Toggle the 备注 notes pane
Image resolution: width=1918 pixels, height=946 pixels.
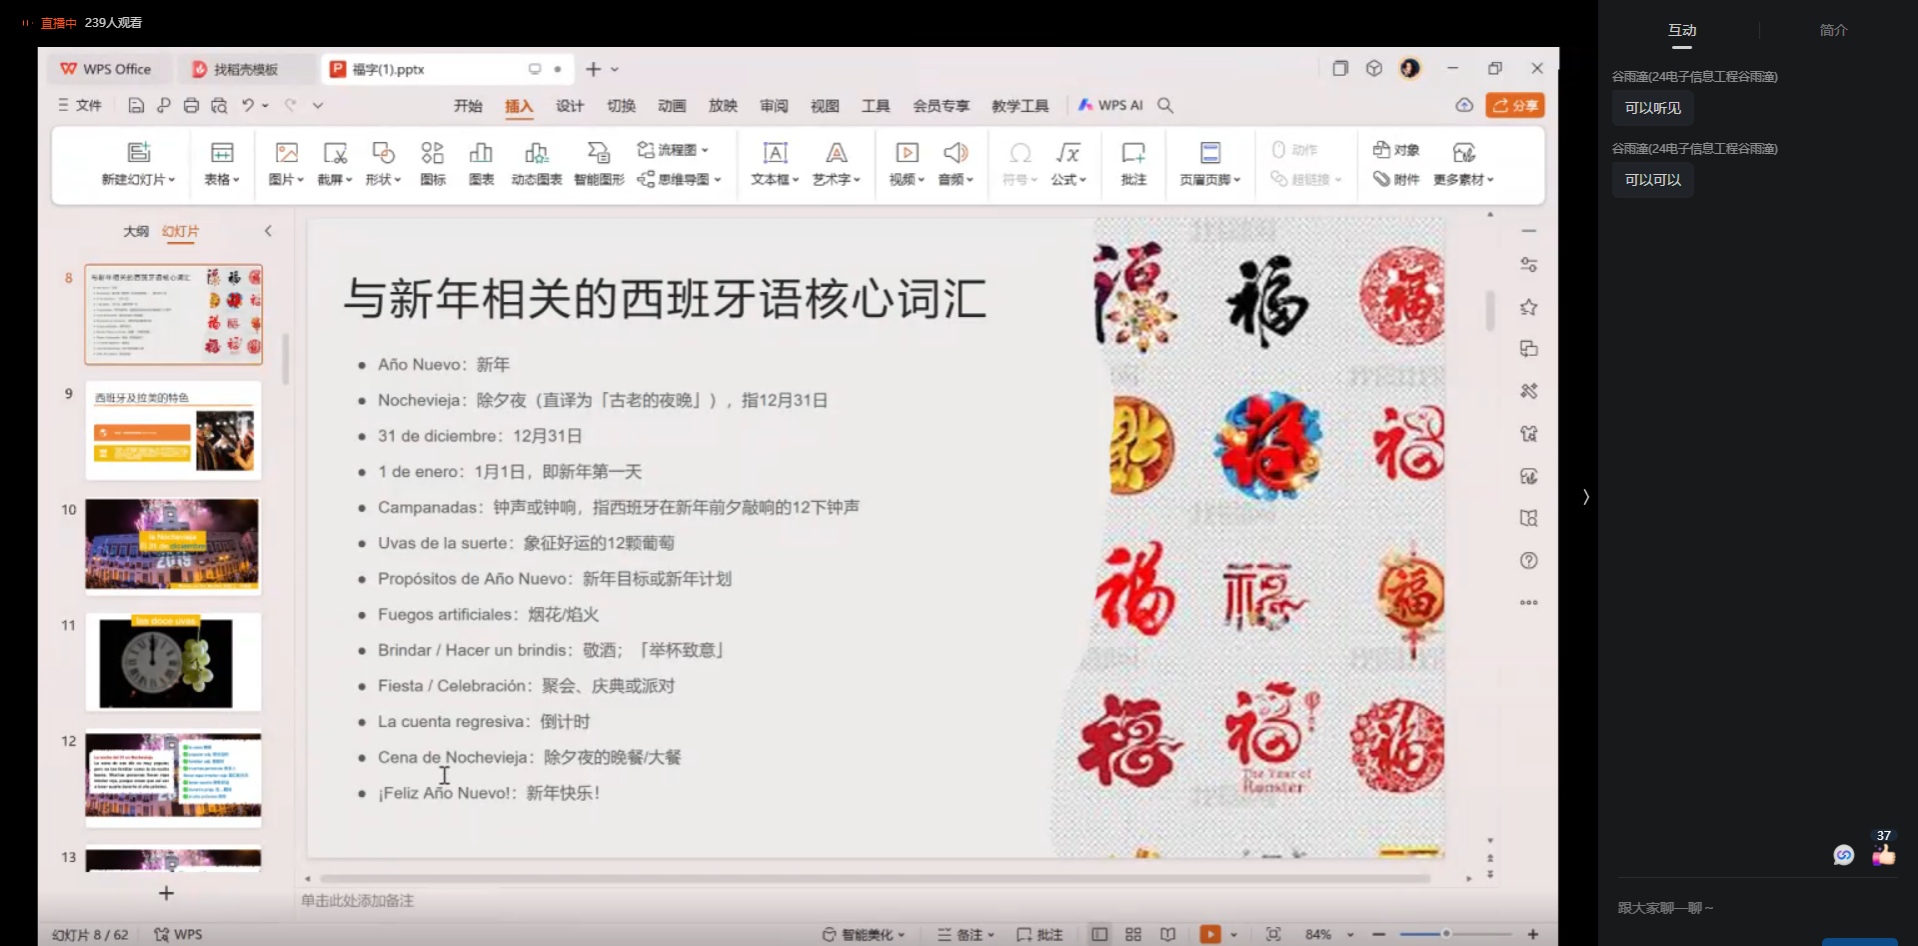(966, 934)
